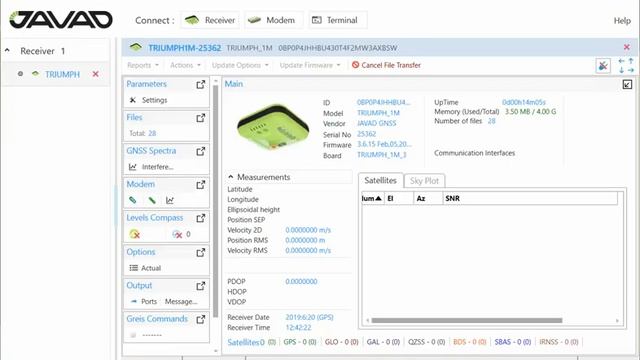Click second green modem icon
Image resolution: width=640 pixels, height=360 pixels.
point(152,200)
